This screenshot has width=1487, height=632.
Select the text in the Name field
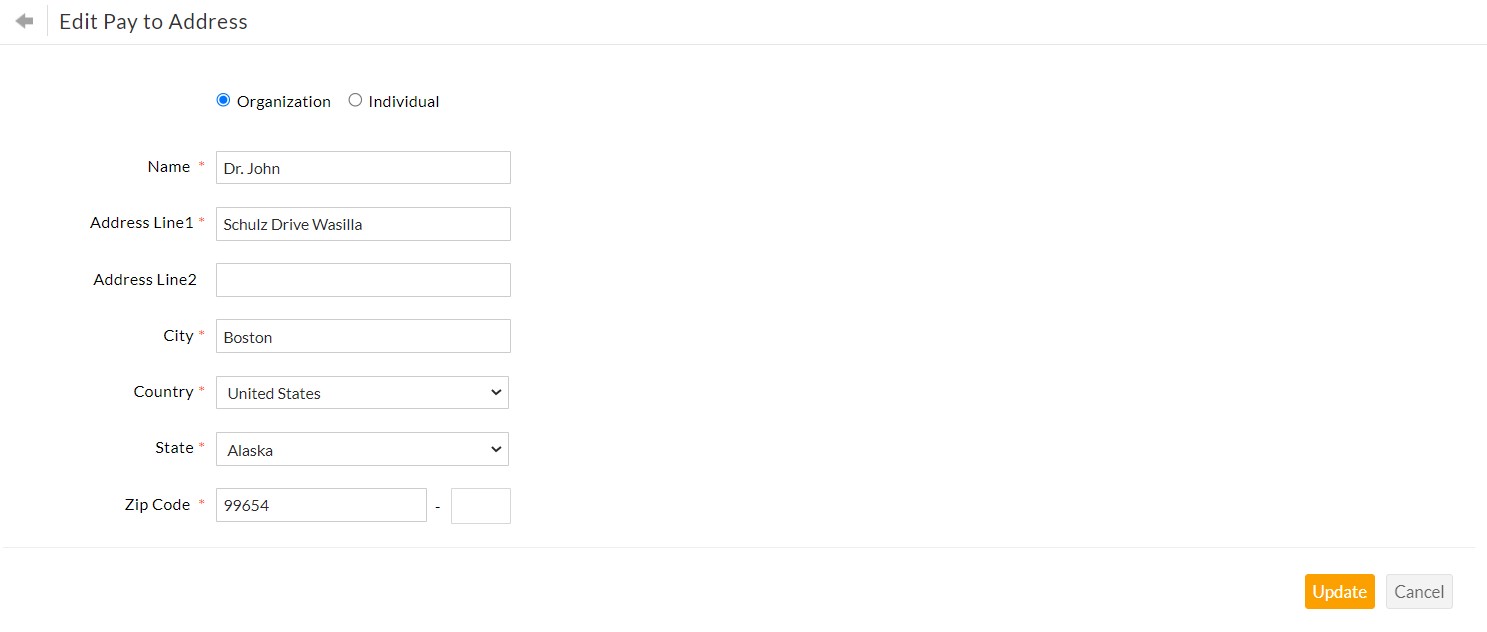363,167
